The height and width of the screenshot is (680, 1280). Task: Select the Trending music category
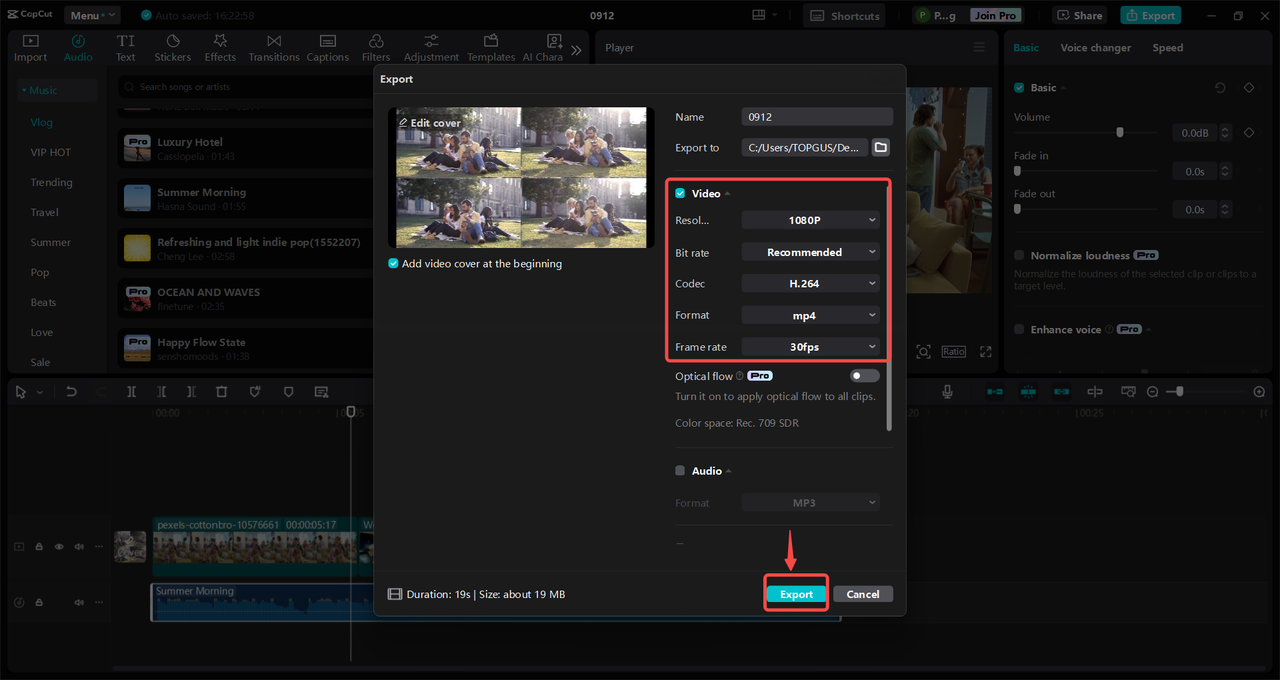tap(51, 182)
